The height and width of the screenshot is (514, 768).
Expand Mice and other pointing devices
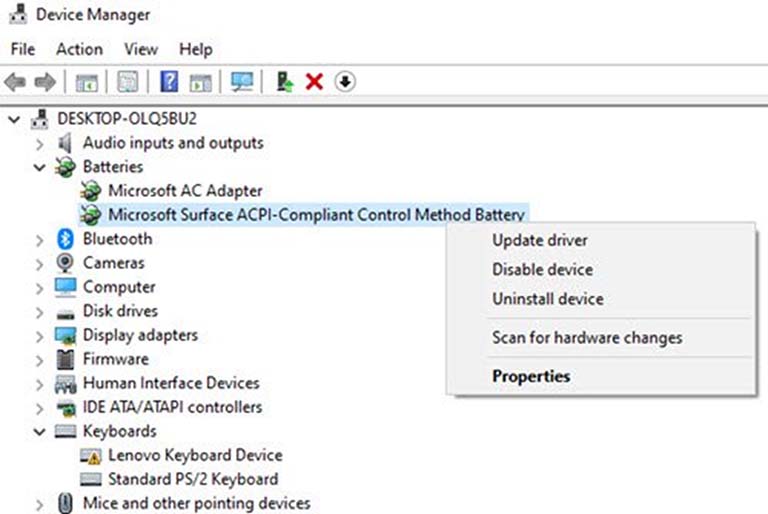(x=40, y=504)
